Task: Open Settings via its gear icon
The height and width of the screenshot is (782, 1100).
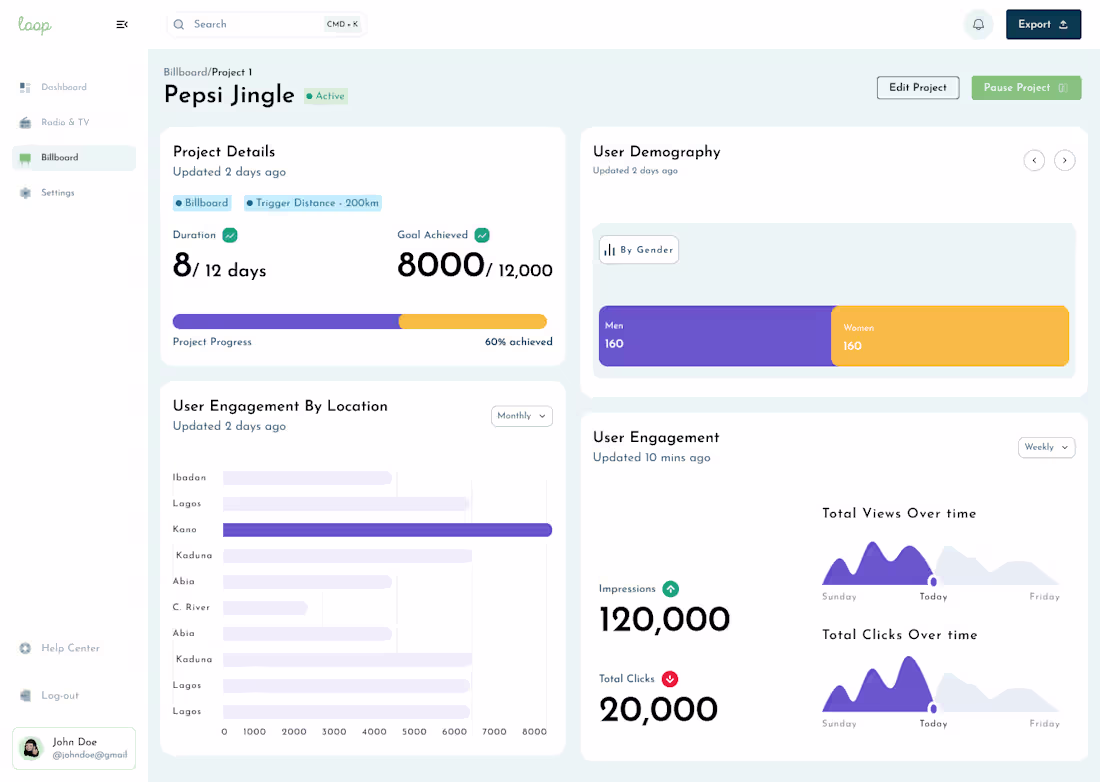Action: pos(24,192)
